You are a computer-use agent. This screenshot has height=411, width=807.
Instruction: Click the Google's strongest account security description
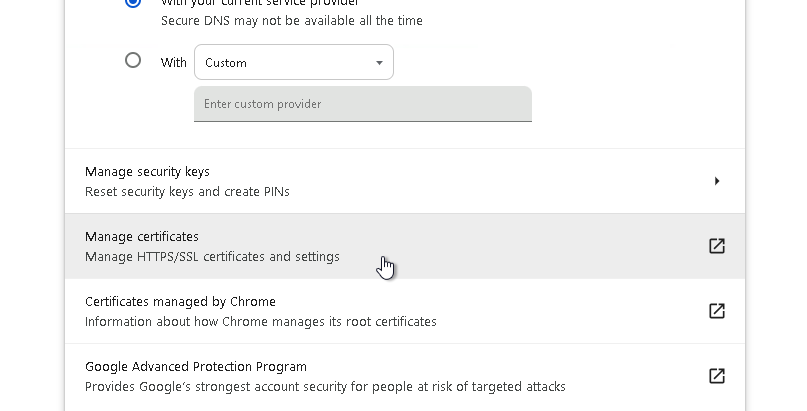pos(325,387)
